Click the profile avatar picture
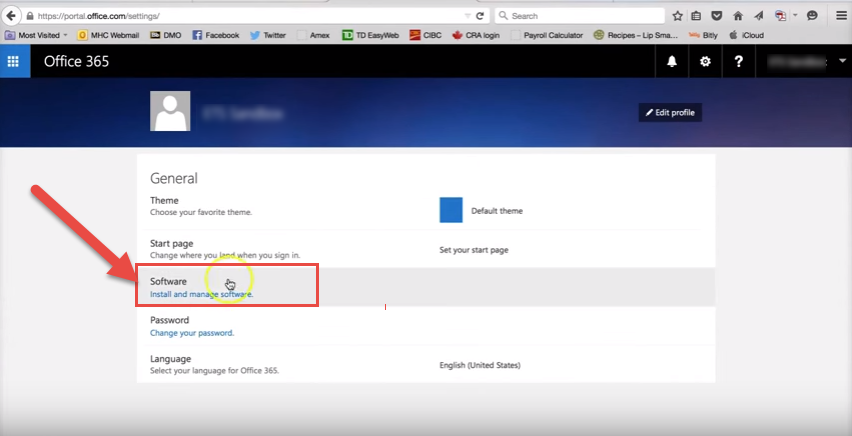The width and height of the screenshot is (852, 436). point(170,111)
